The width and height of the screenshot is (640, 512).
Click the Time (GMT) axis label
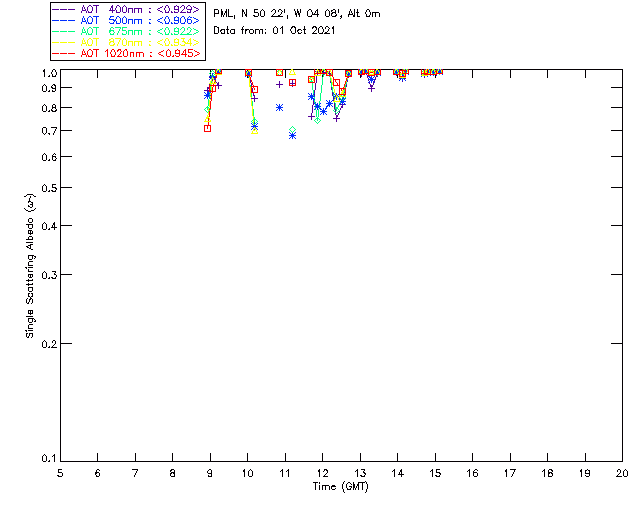pyautogui.click(x=340, y=487)
